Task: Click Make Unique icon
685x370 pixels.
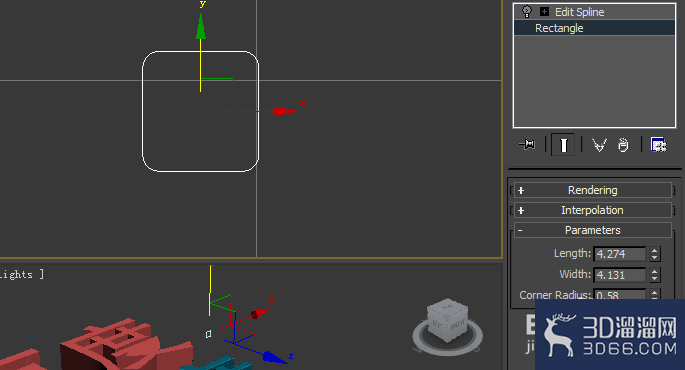Action: click(599, 145)
